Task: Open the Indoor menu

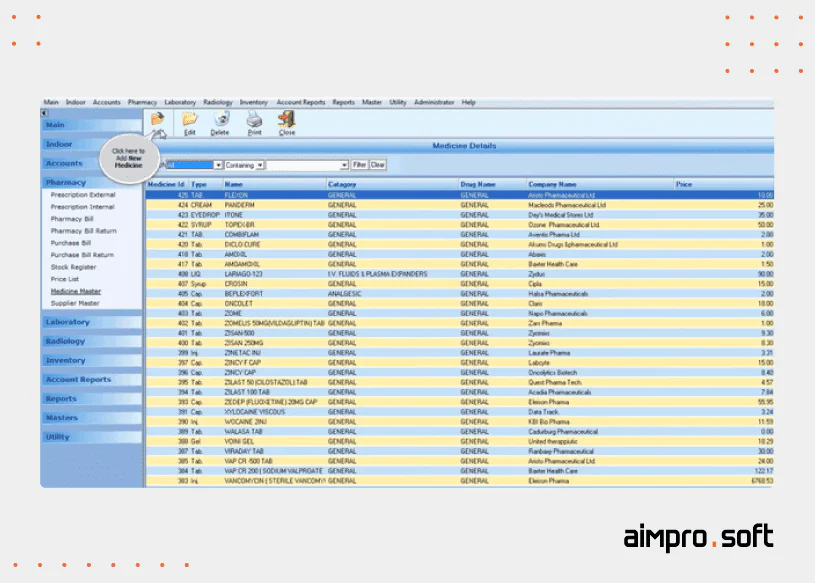Action: pos(75,102)
